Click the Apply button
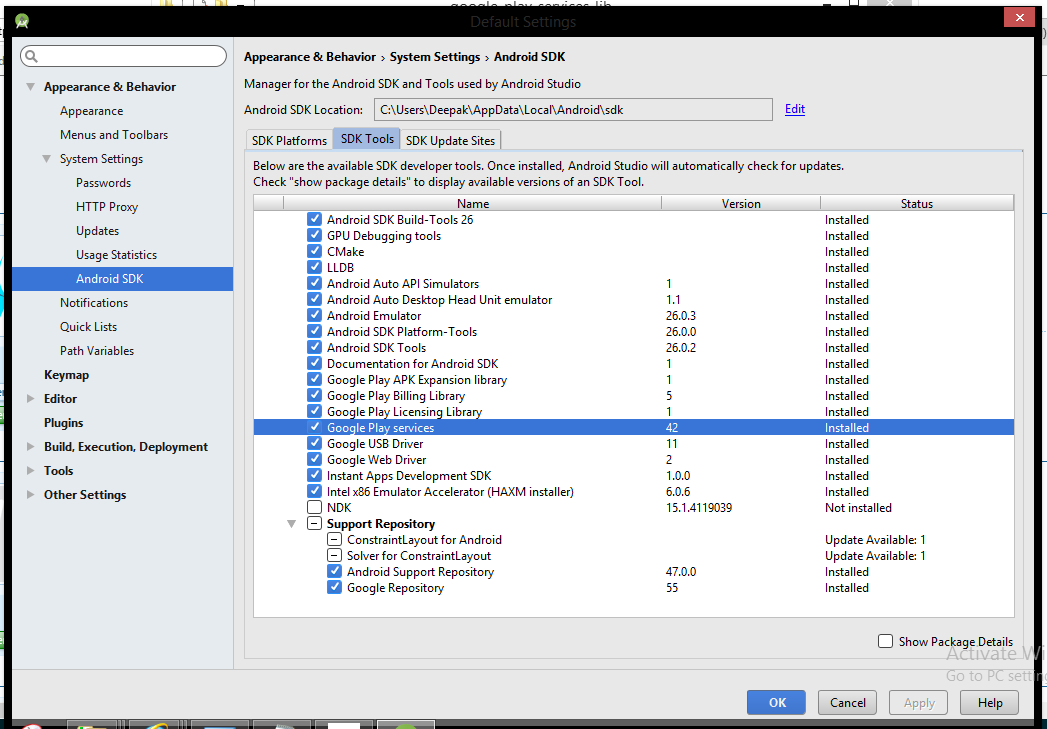1047x729 pixels. pos(919,702)
